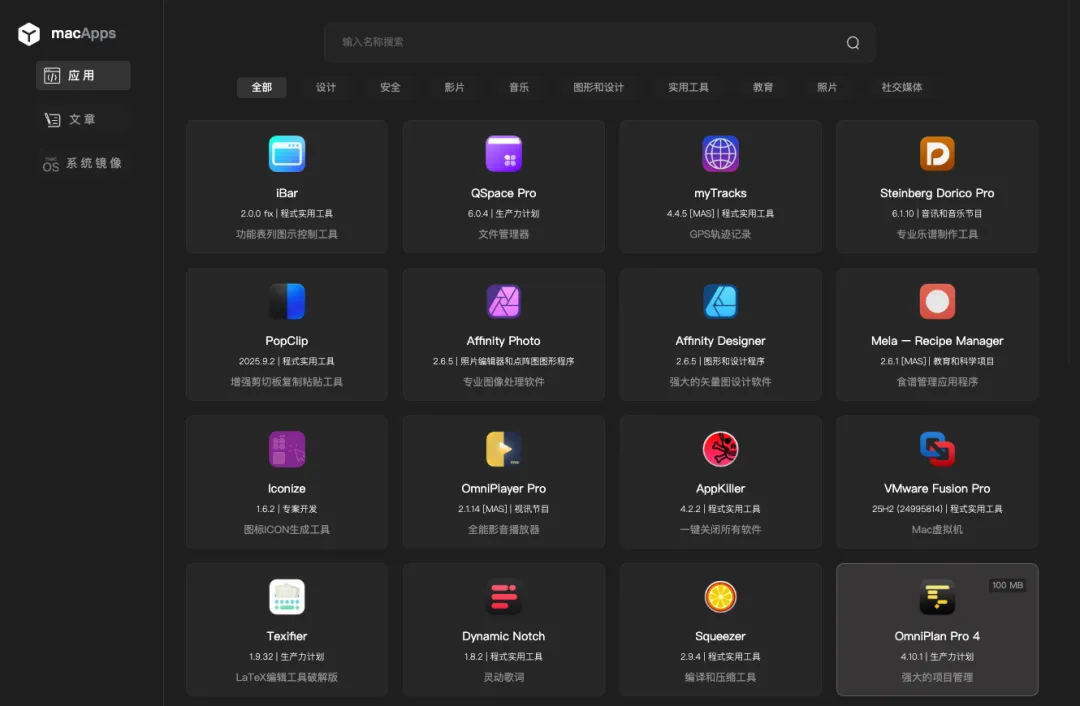
Task: Open the Affinity Photo icon
Action: click(x=503, y=301)
